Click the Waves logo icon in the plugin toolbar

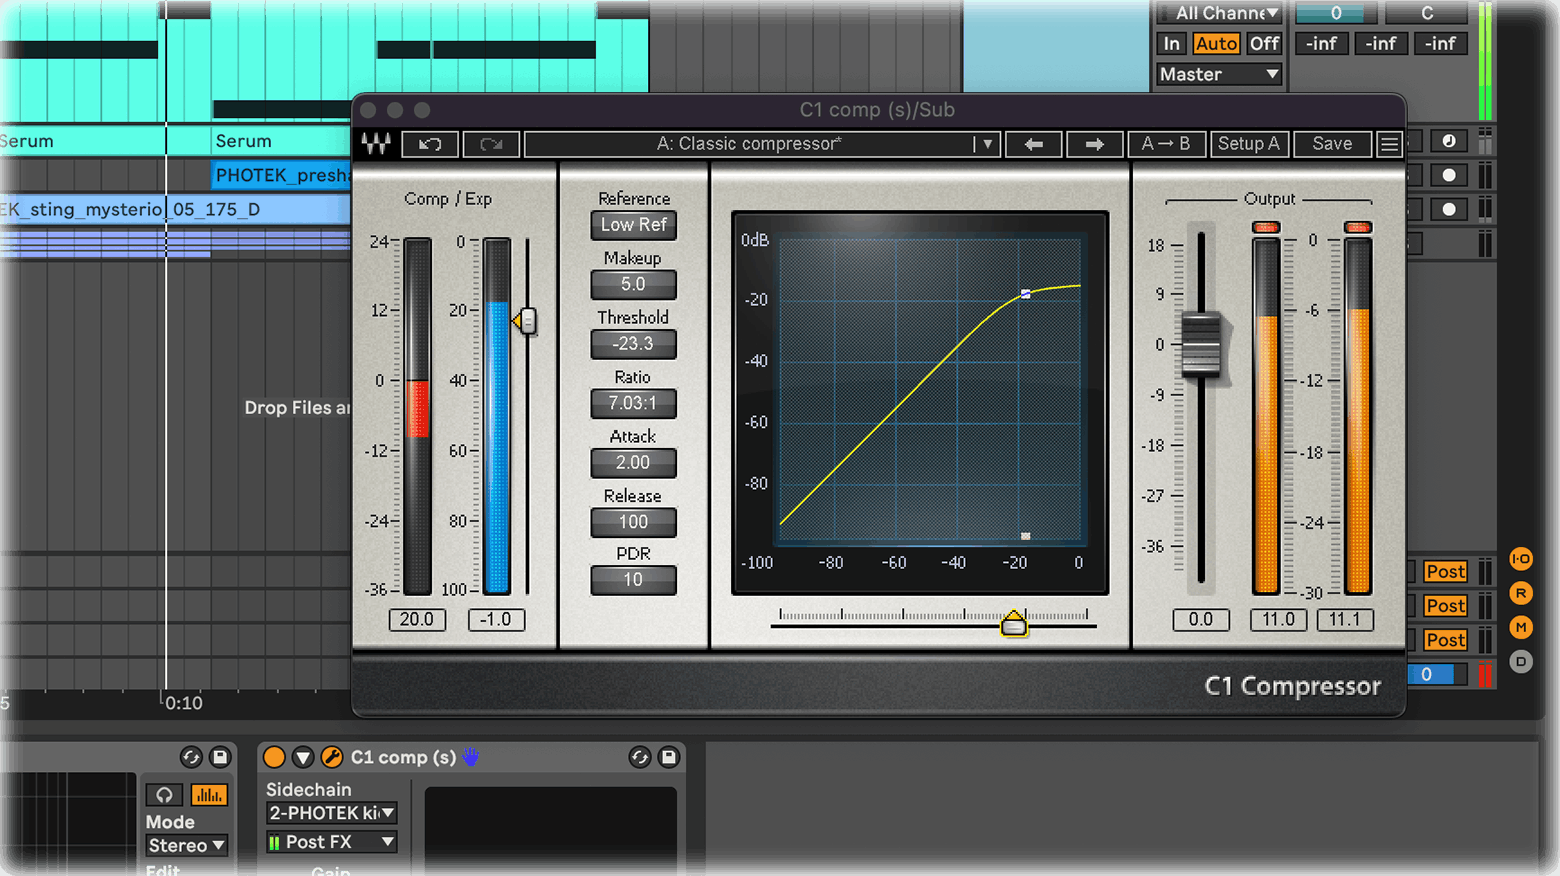[x=376, y=144]
